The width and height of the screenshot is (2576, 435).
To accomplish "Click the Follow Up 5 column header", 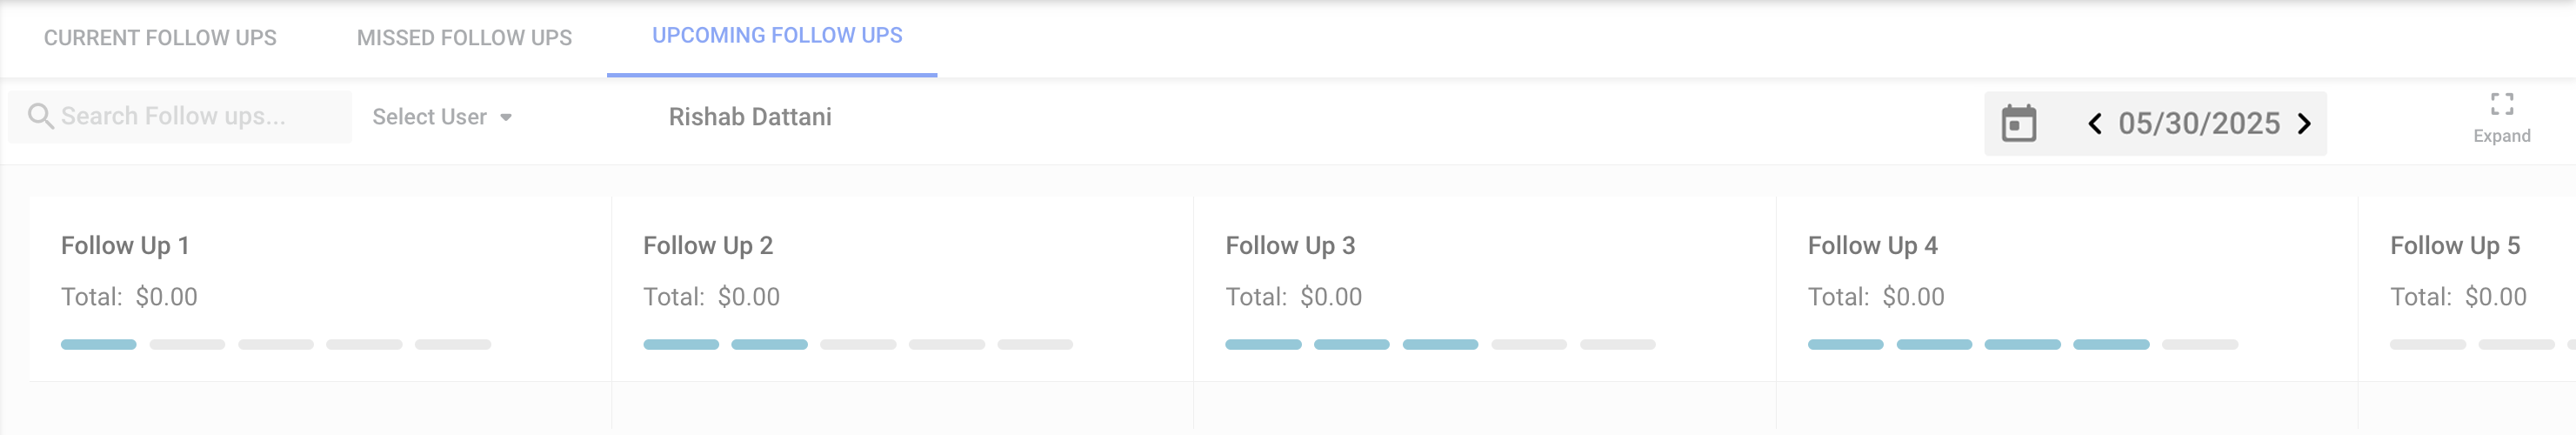I will click(2454, 246).
